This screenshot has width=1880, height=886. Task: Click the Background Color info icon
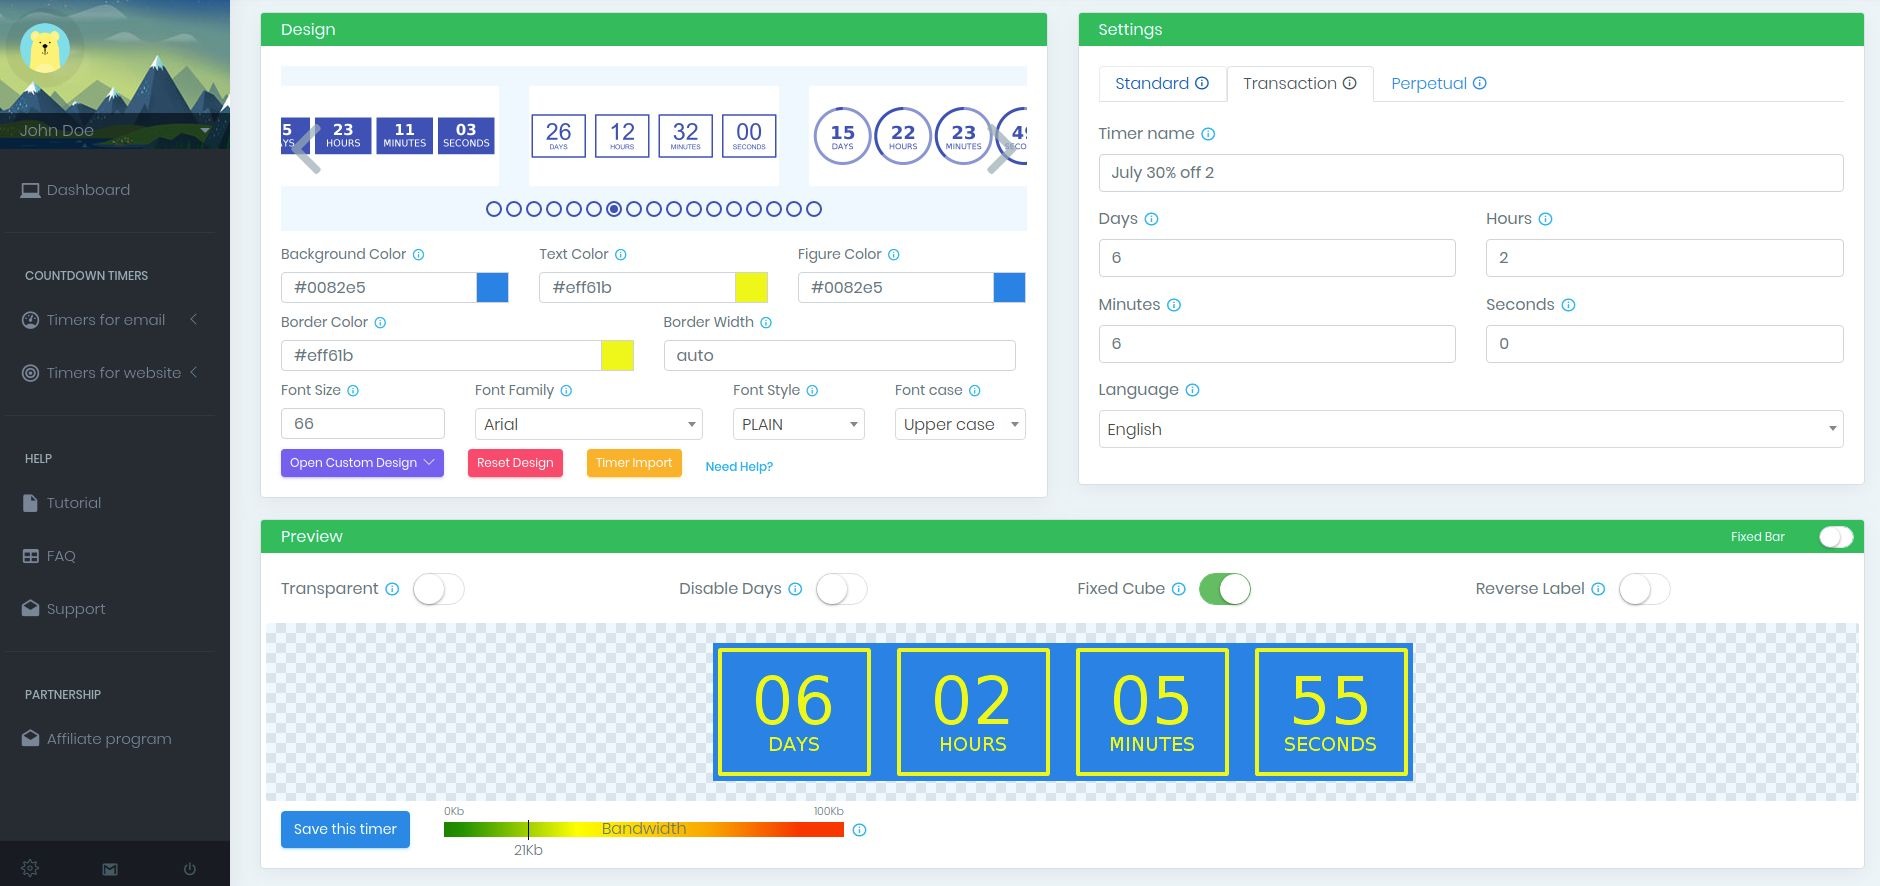coord(418,255)
